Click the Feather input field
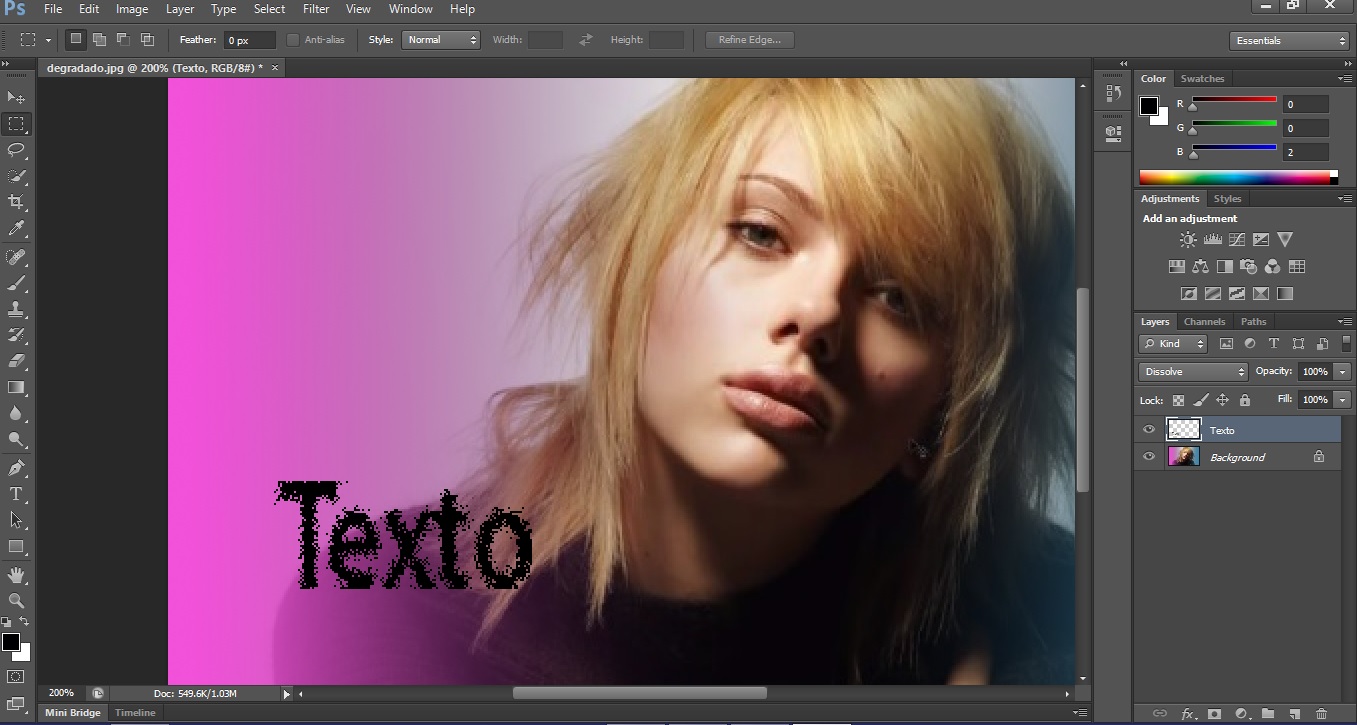 (x=250, y=40)
